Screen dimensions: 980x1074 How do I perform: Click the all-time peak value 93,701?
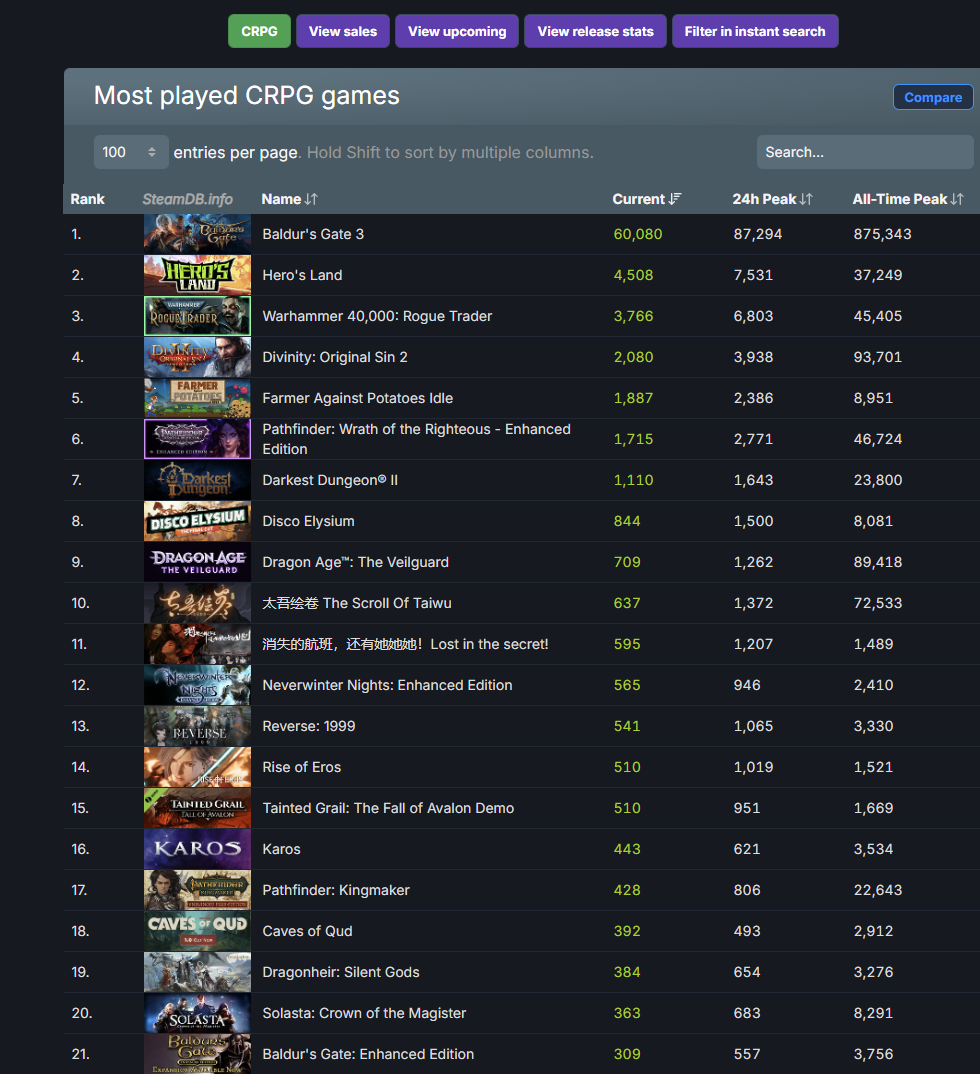pos(877,358)
